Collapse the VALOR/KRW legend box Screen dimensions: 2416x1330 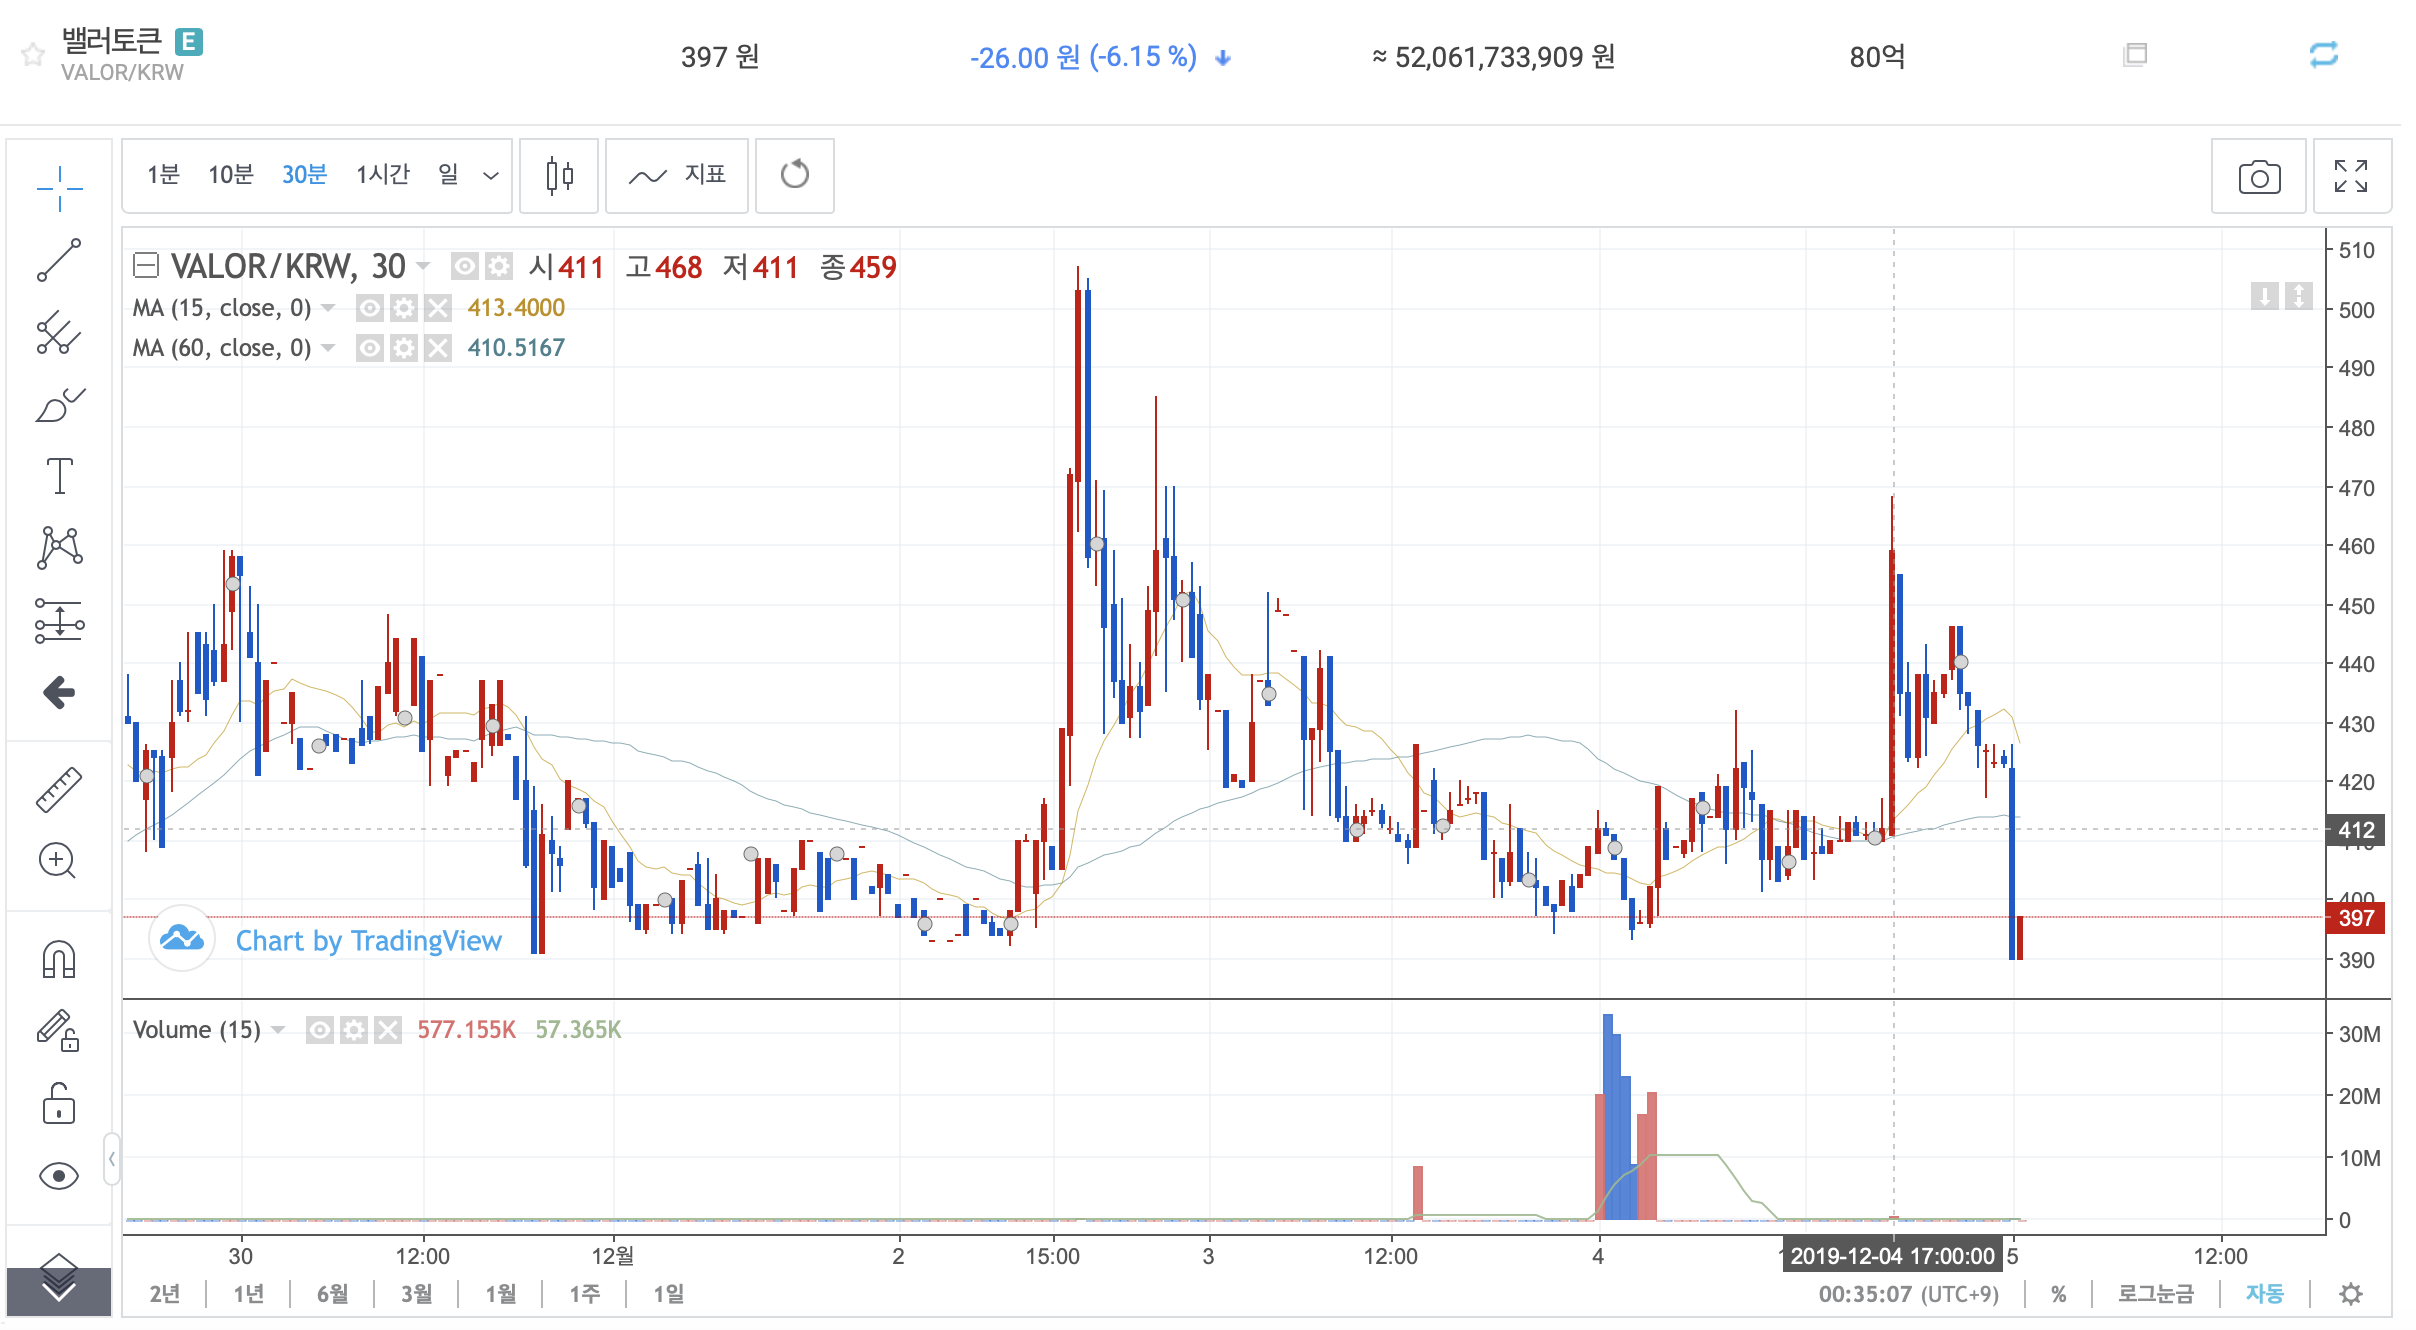tap(146, 266)
